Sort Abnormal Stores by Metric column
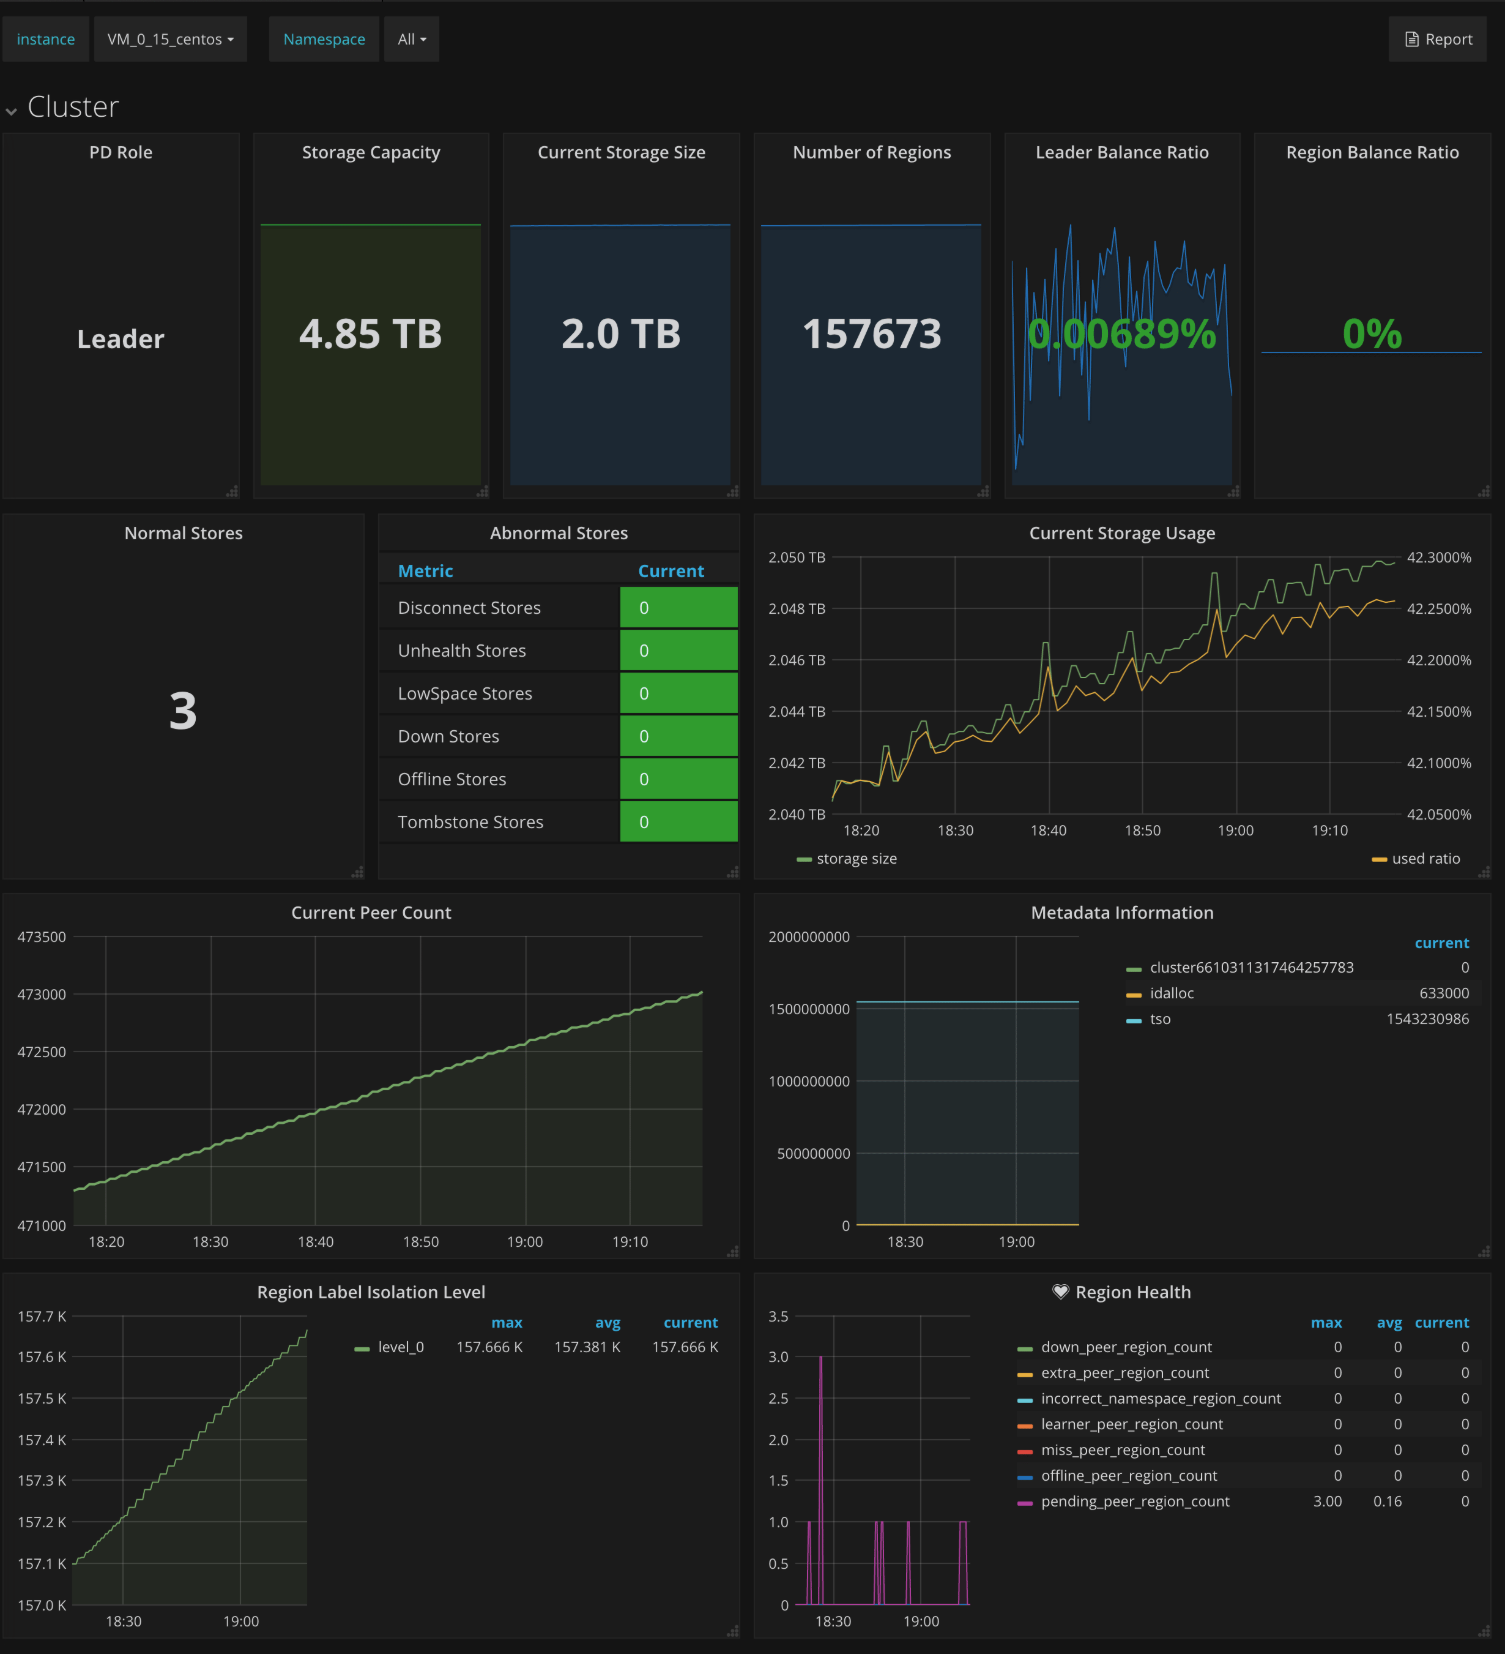The image size is (1505, 1654). (425, 571)
